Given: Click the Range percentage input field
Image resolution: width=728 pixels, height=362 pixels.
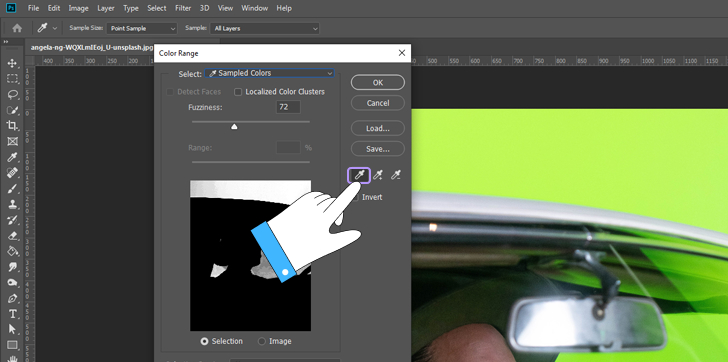Looking at the screenshot, I should tap(288, 148).
